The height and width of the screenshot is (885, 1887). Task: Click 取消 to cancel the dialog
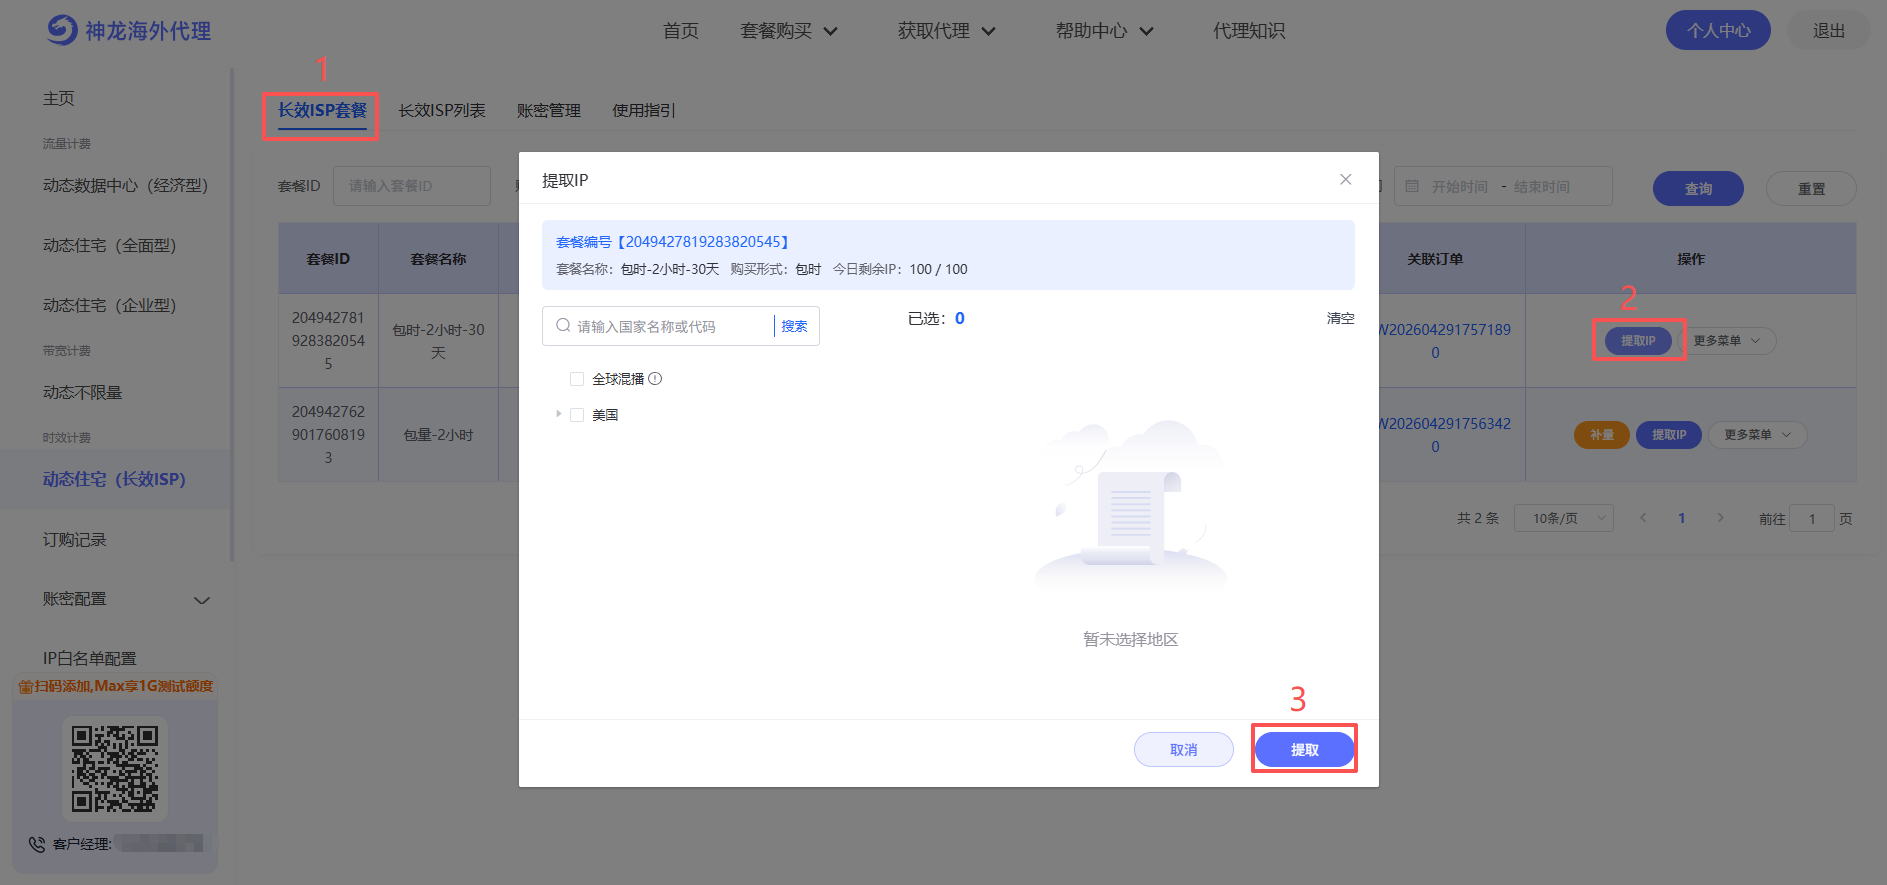[1183, 750]
